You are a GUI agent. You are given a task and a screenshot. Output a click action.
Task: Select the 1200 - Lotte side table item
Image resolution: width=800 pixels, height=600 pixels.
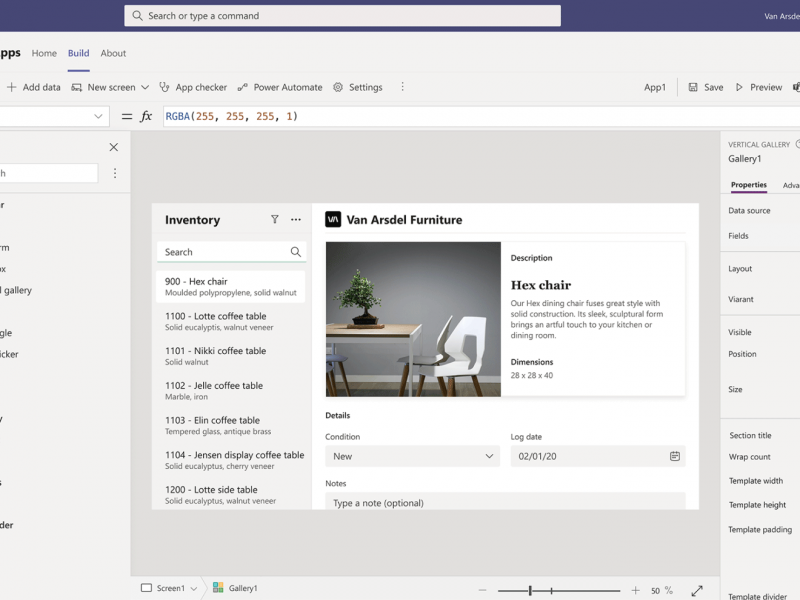(x=231, y=494)
